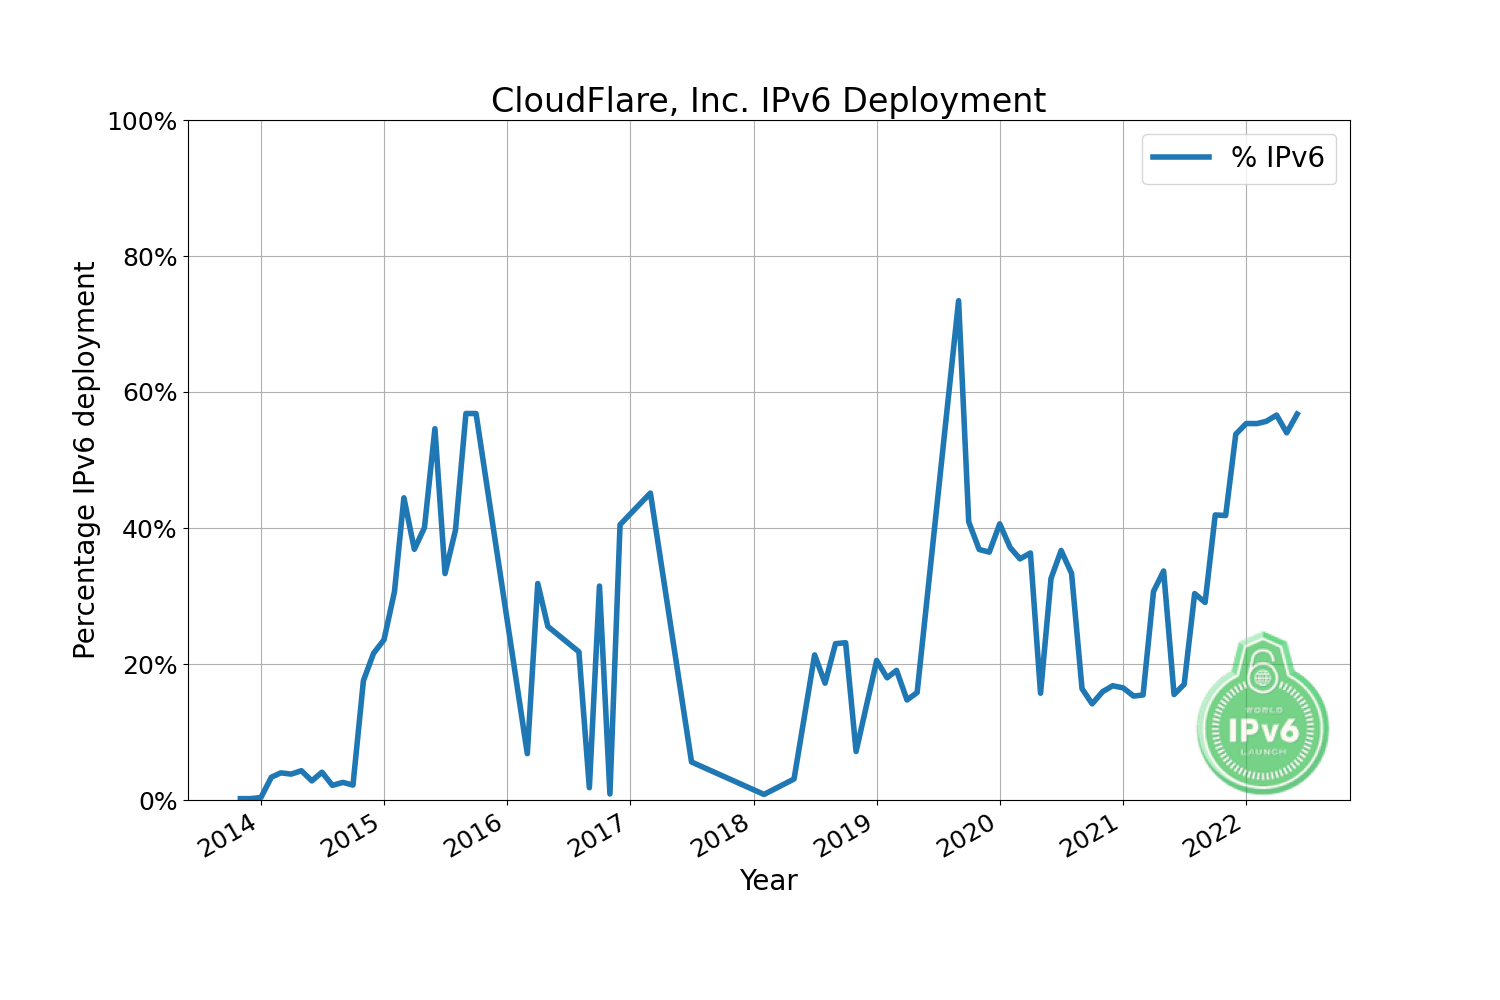Click the World IPv6 Launch badge
The image size is (1500, 1000).
click(1263, 714)
